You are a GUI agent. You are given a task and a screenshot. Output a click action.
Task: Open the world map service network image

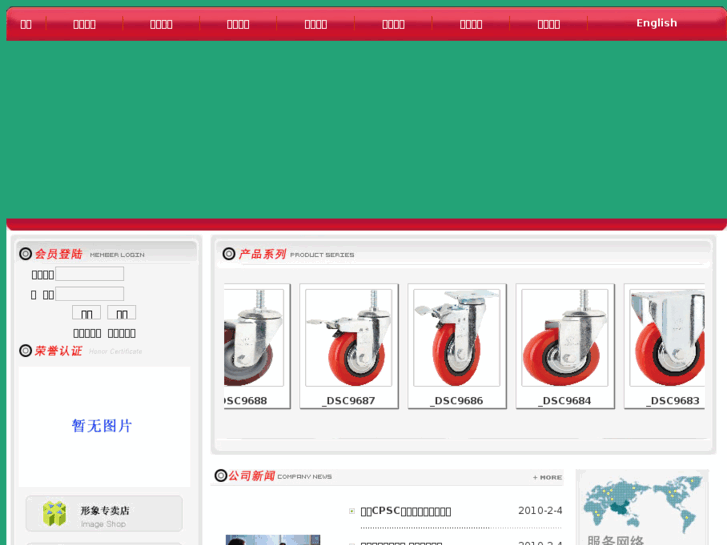click(x=642, y=507)
